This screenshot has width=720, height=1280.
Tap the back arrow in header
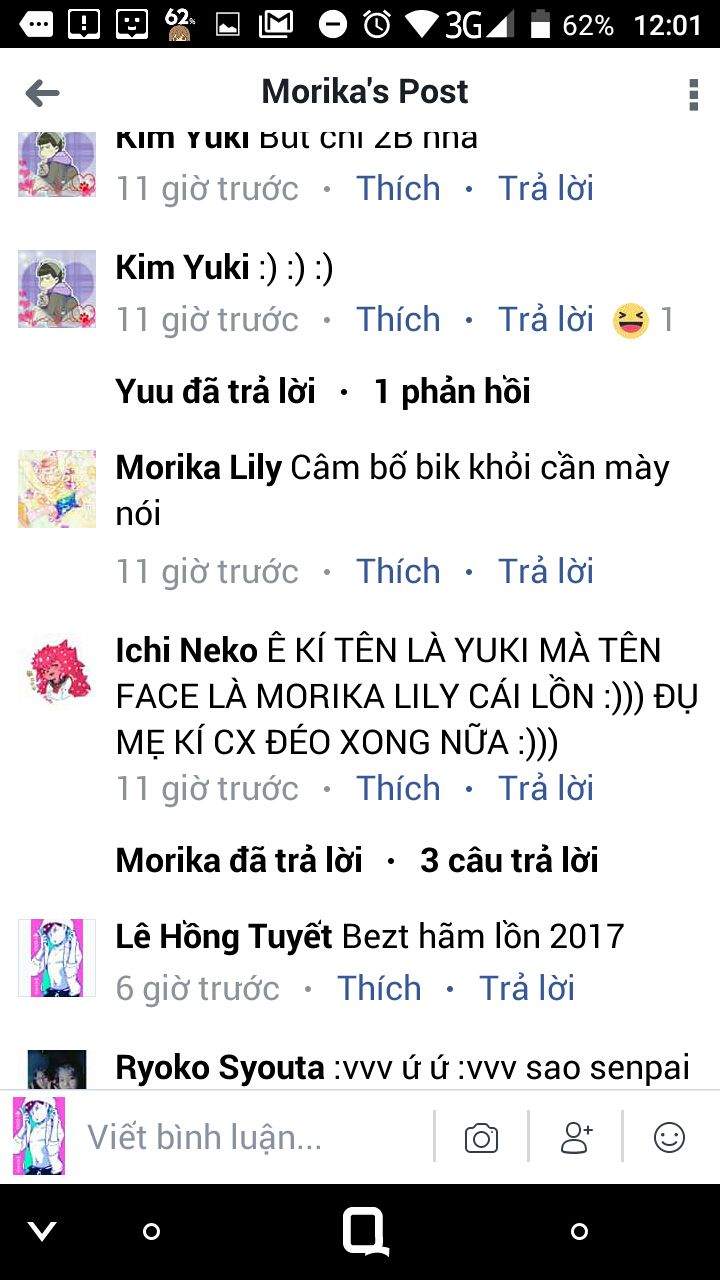coord(42,93)
